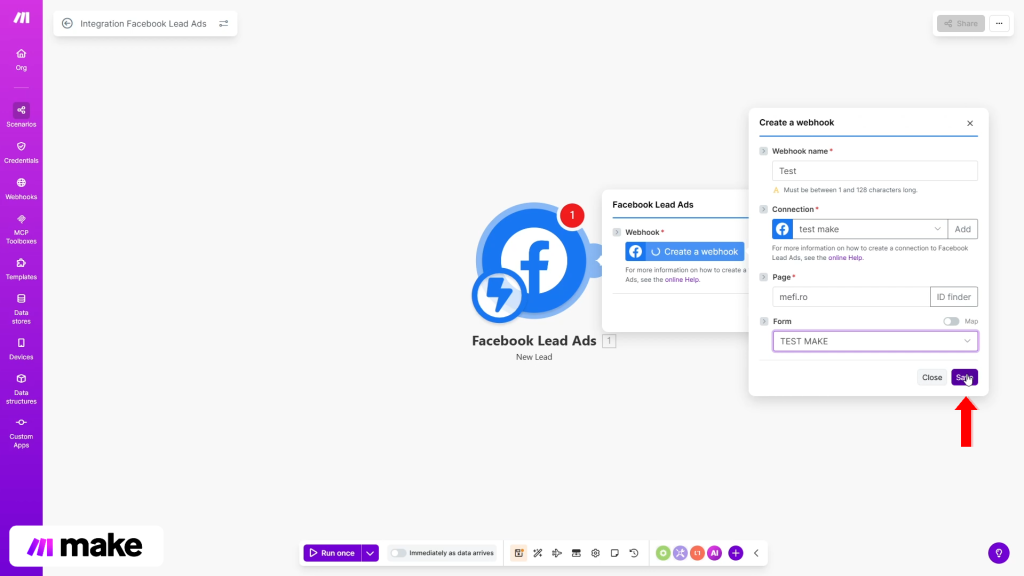Screen dimensions: 1024x576
Task: Toggle the Map switch for Form
Action: click(x=951, y=321)
